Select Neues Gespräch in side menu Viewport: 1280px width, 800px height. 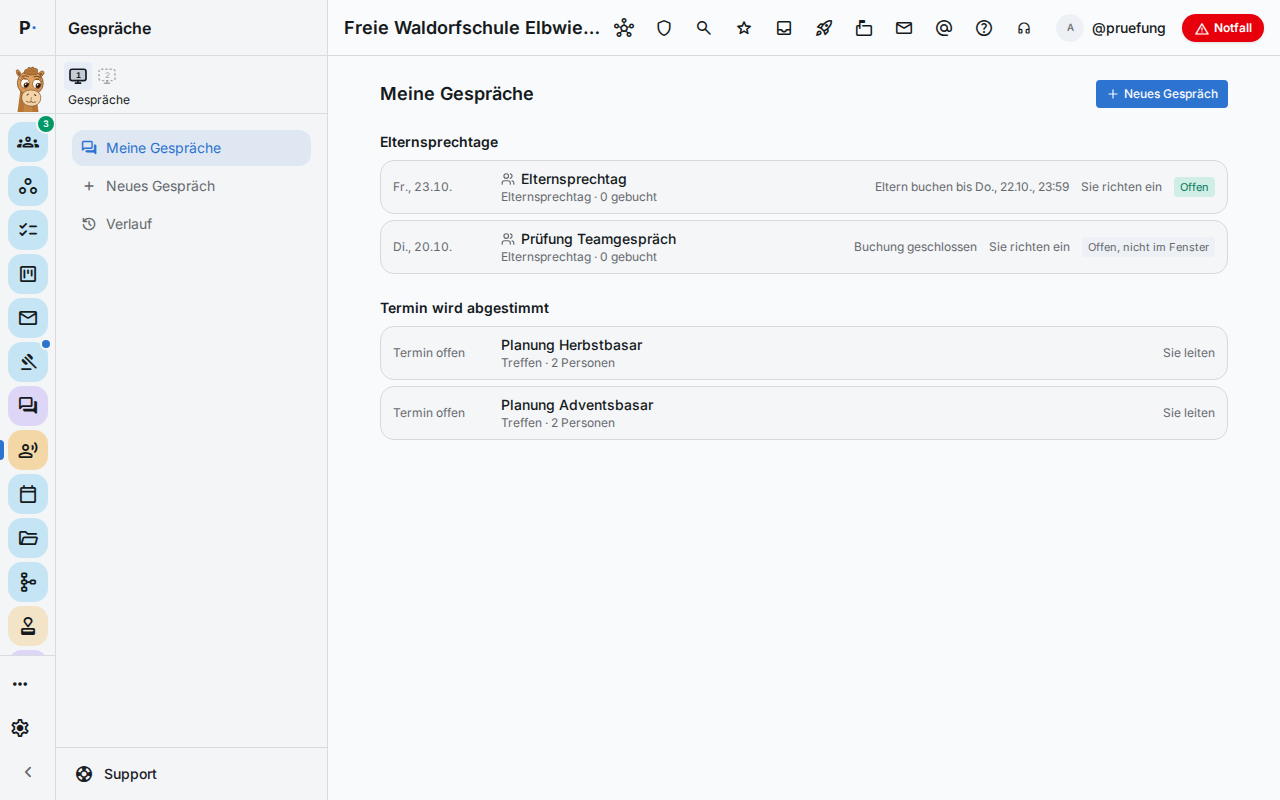tap(191, 186)
